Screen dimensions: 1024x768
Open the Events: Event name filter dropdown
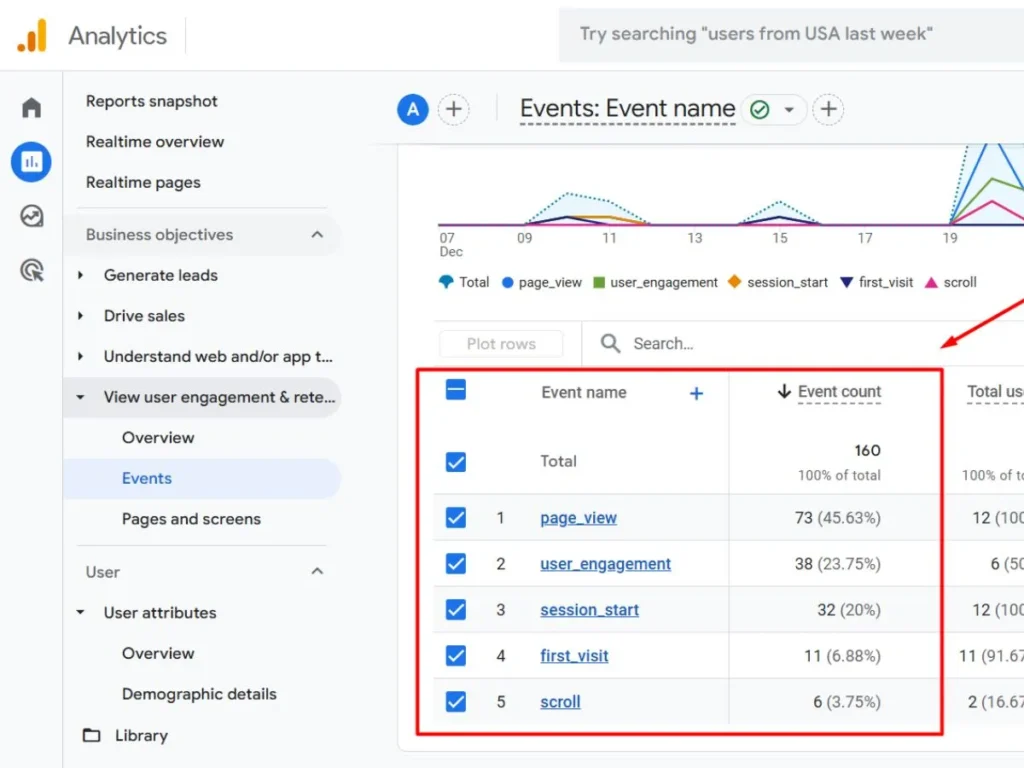[790, 110]
